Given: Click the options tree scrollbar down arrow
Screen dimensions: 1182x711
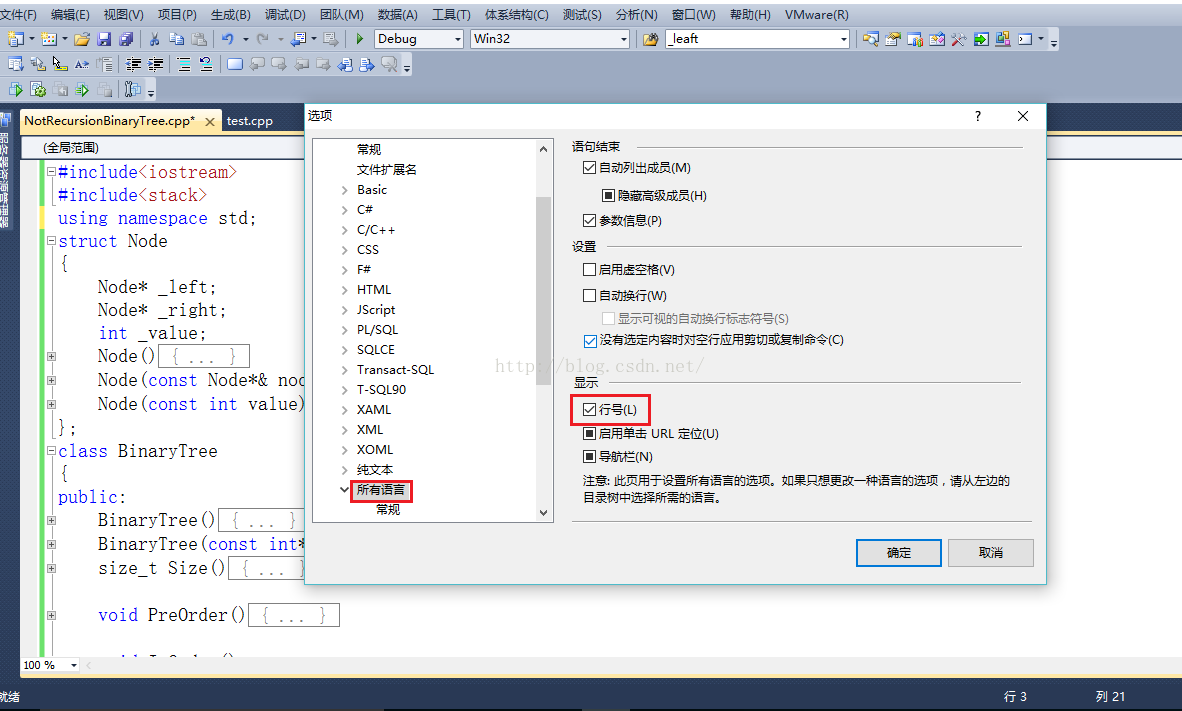Looking at the screenshot, I should coord(544,513).
